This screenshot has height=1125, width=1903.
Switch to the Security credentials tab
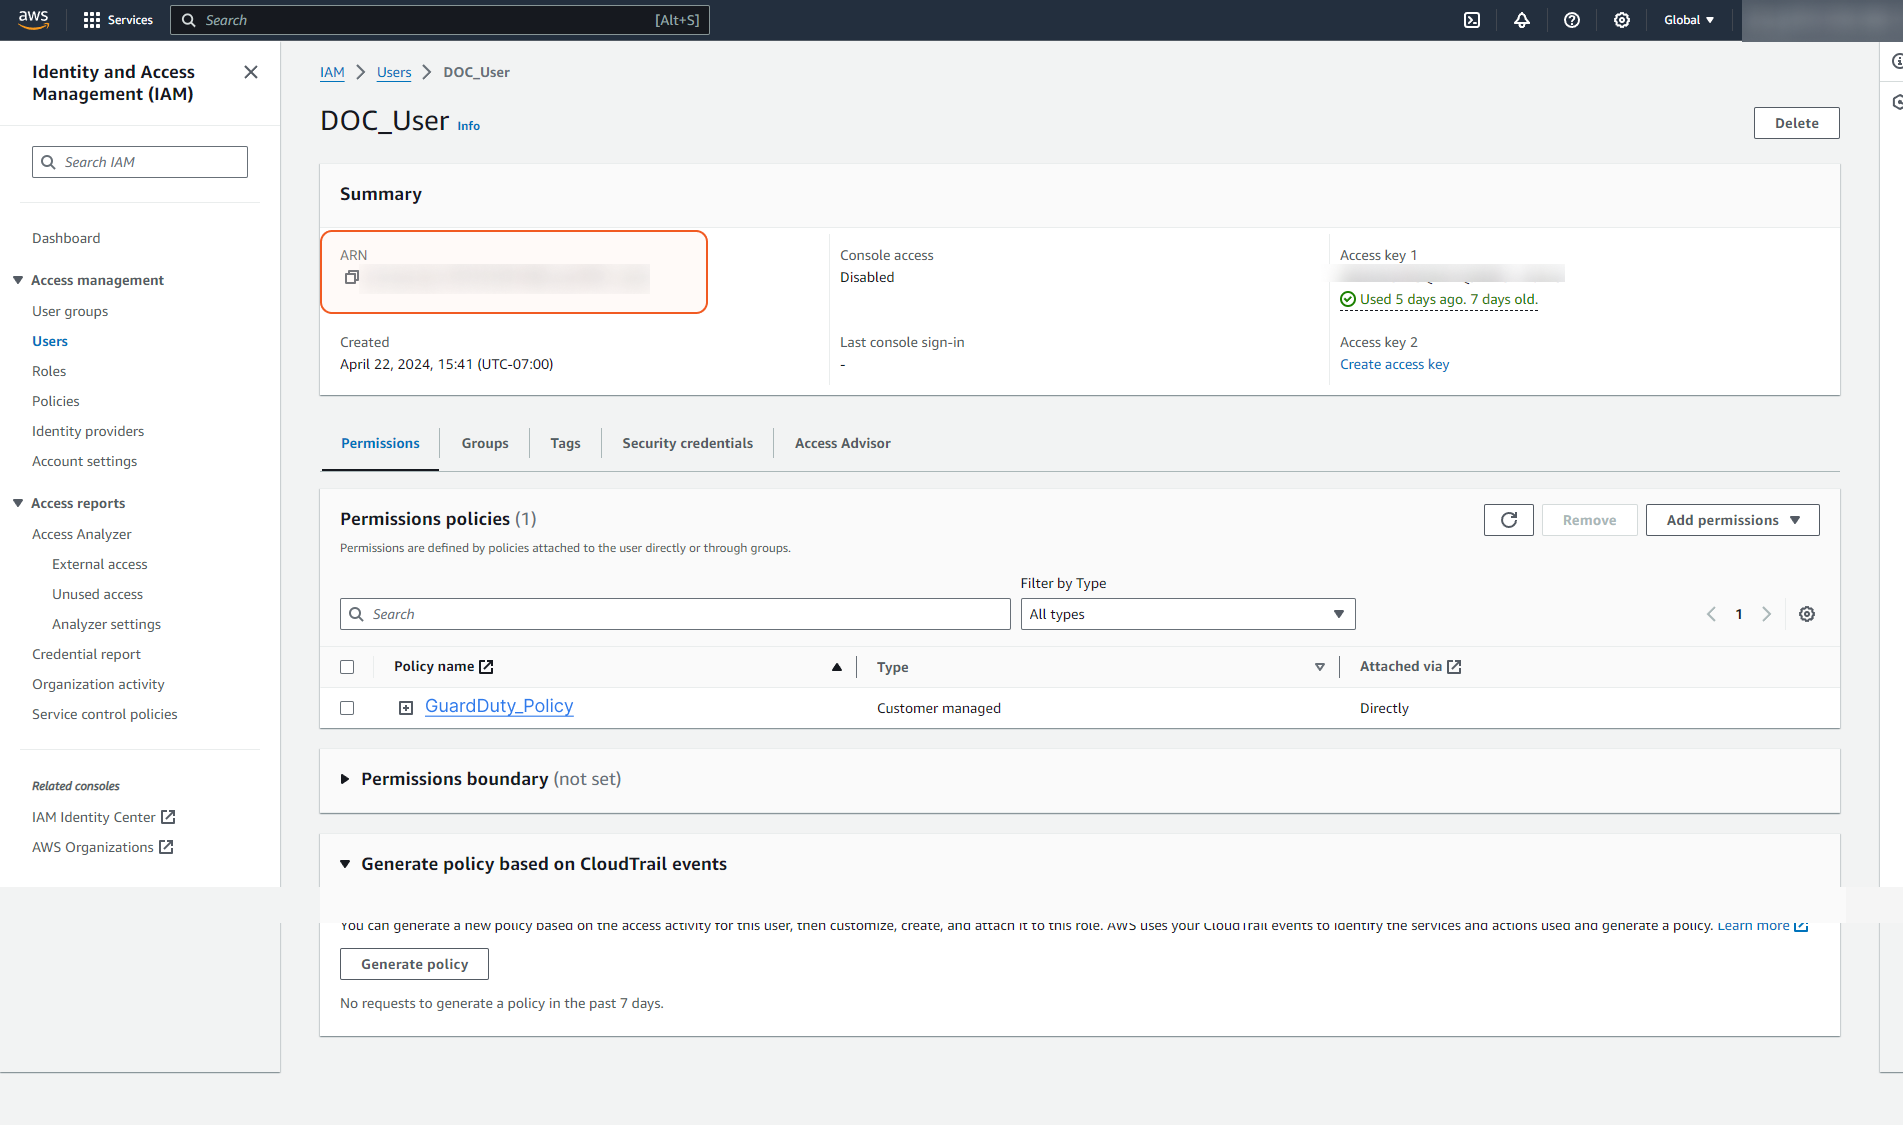coord(687,443)
